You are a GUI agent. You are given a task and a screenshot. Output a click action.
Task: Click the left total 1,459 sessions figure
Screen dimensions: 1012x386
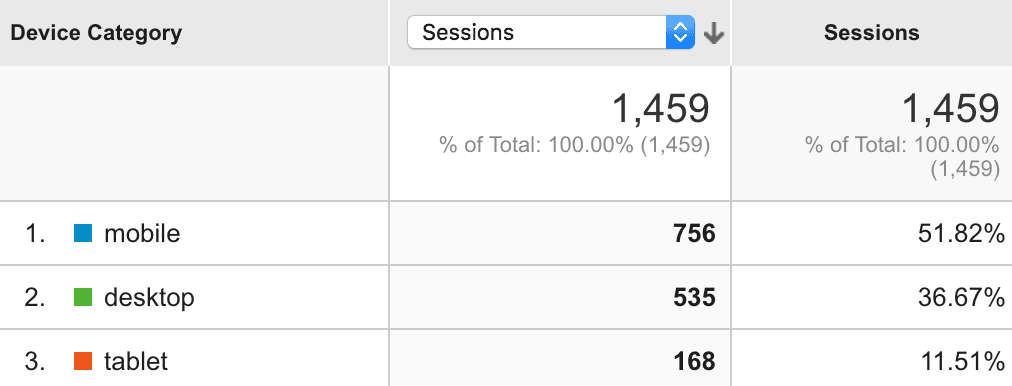point(660,108)
